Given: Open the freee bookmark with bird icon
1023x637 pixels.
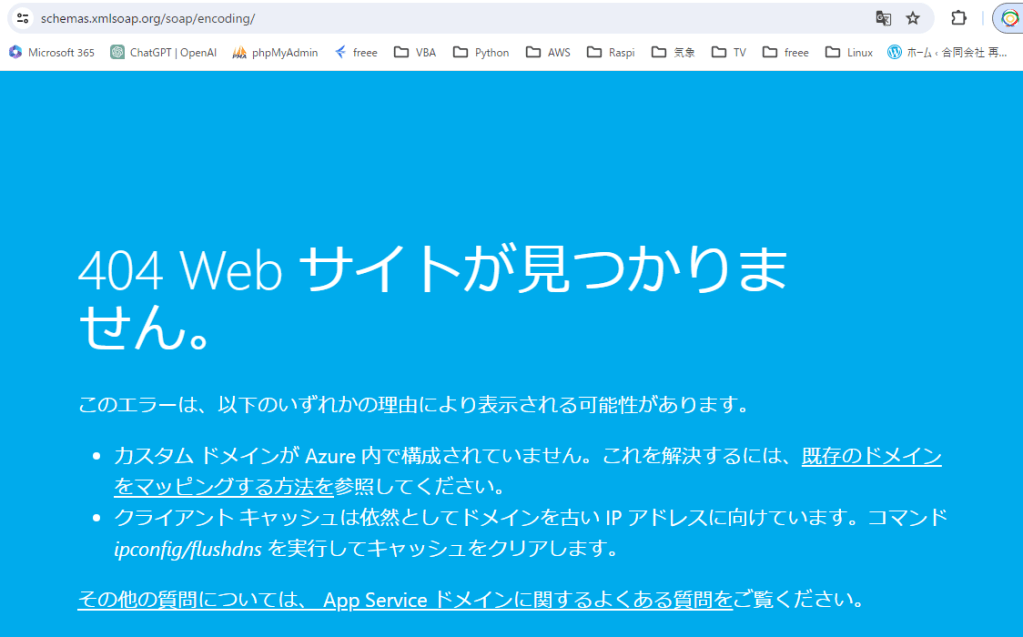Looking at the screenshot, I should tap(356, 52).
